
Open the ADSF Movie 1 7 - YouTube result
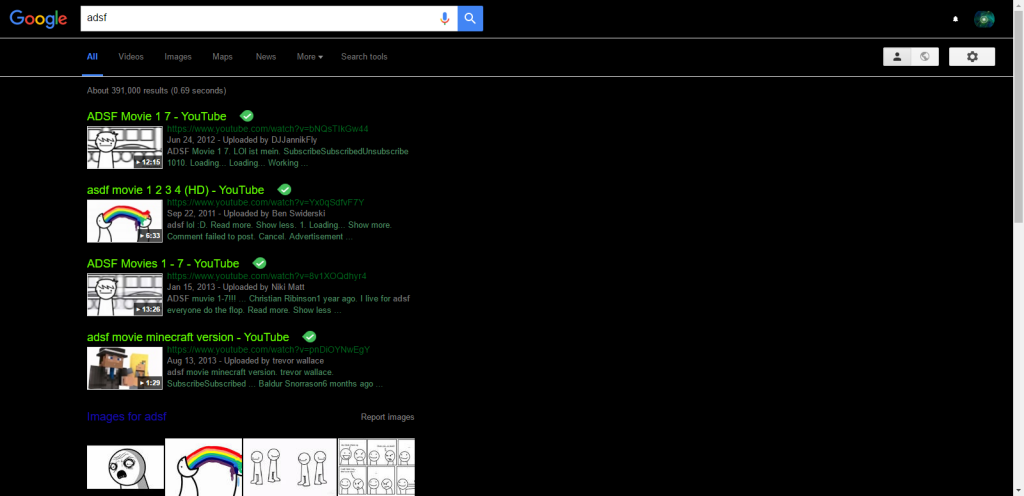coord(156,116)
